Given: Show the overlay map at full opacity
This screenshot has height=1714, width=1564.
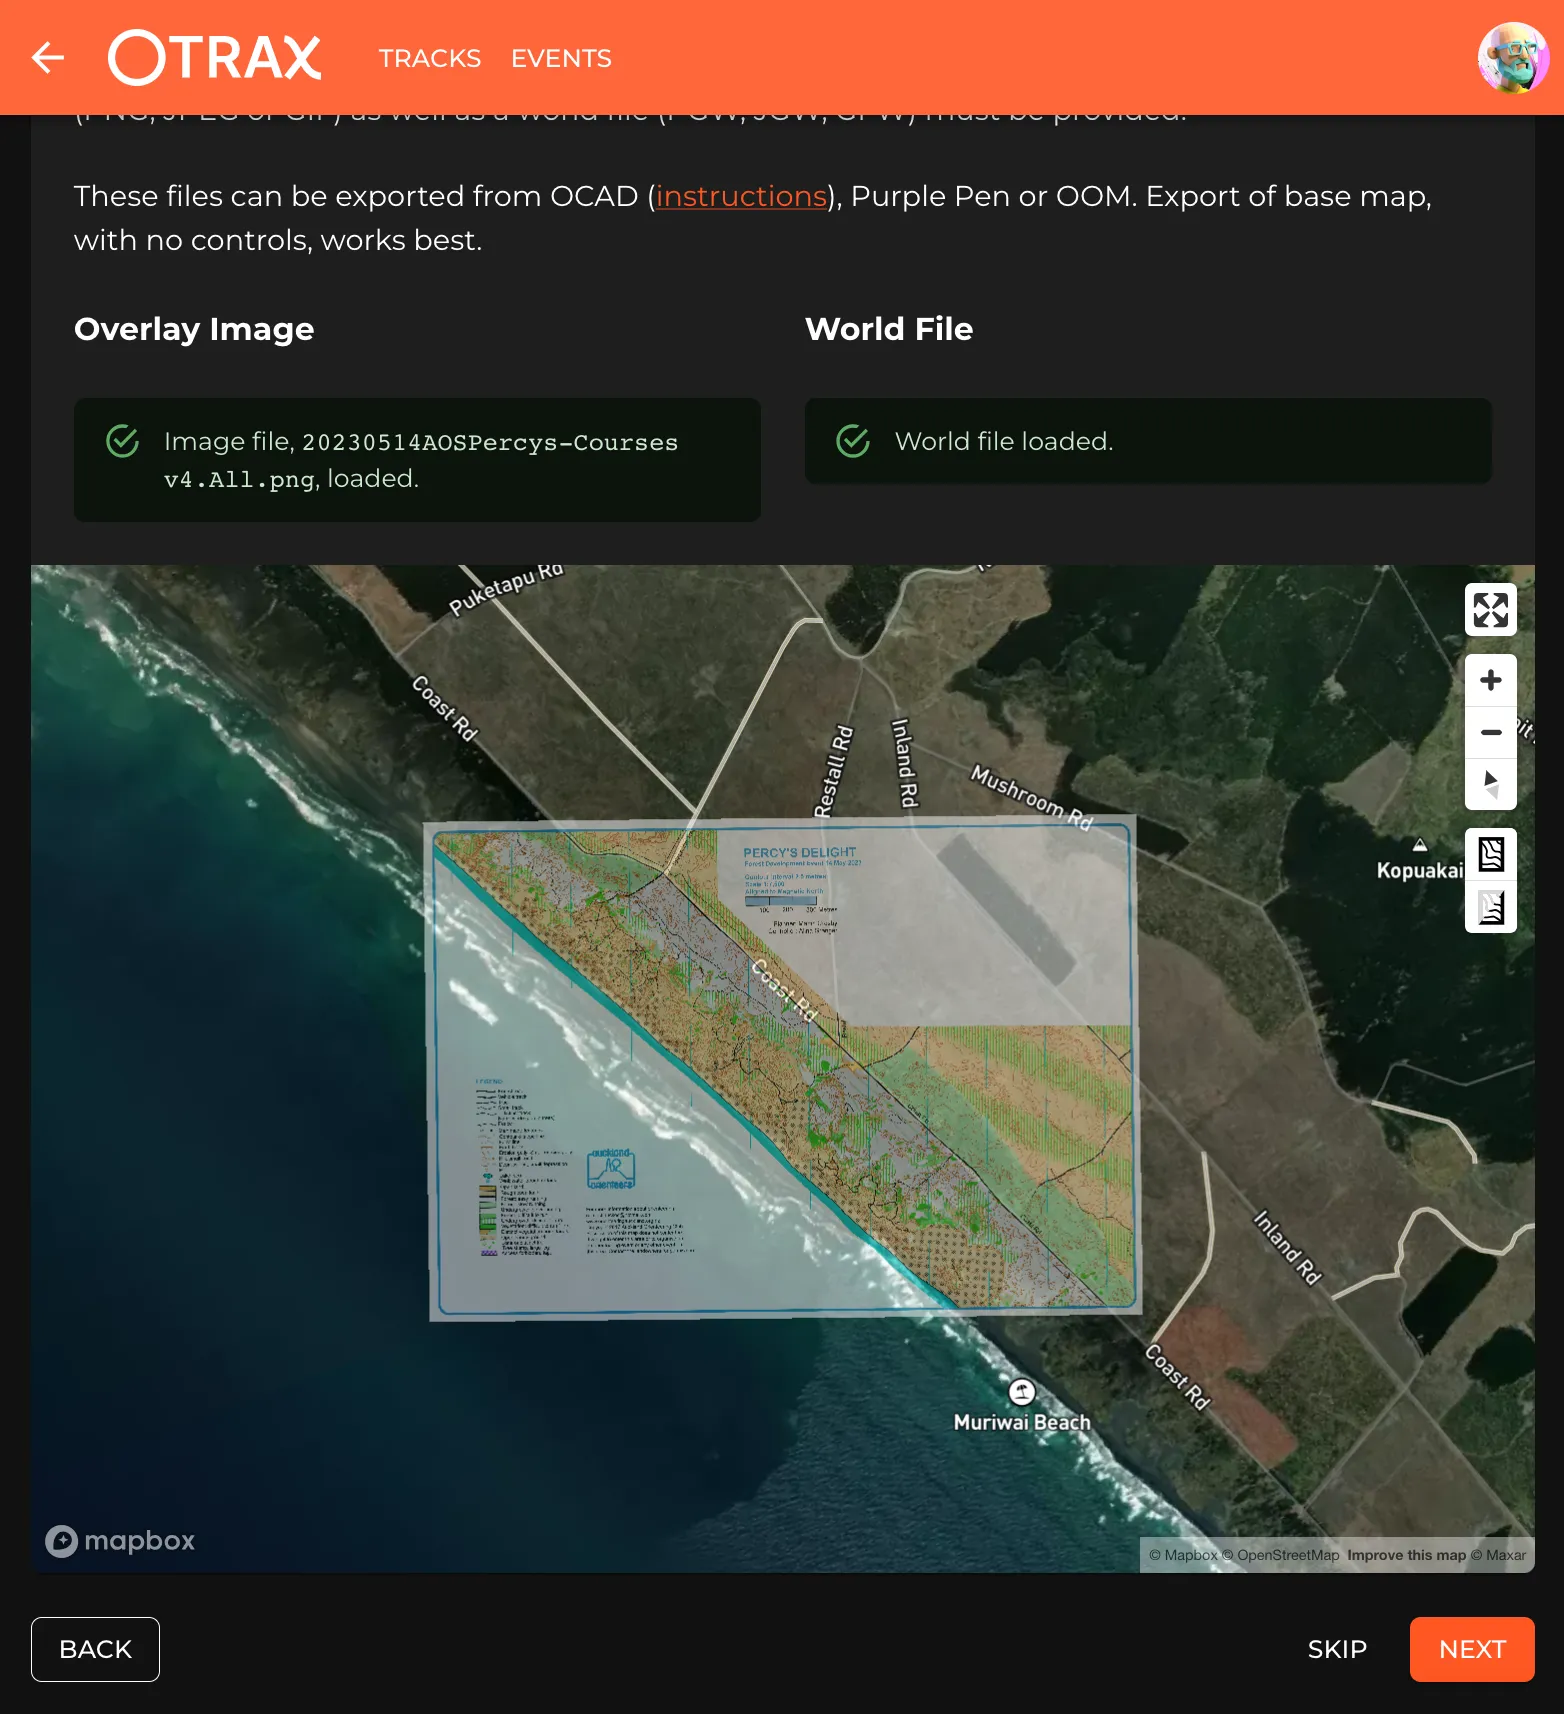Looking at the screenshot, I should pos(1490,855).
